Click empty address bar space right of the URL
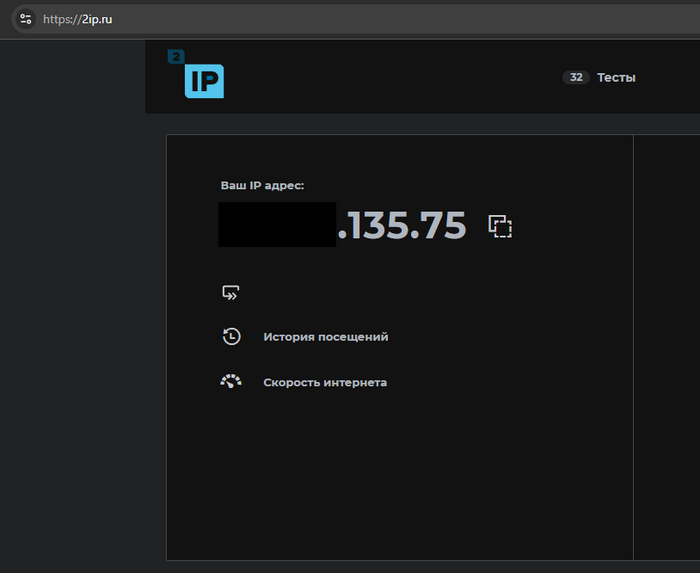Screen dimensions: 700x573 click(400, 19)
